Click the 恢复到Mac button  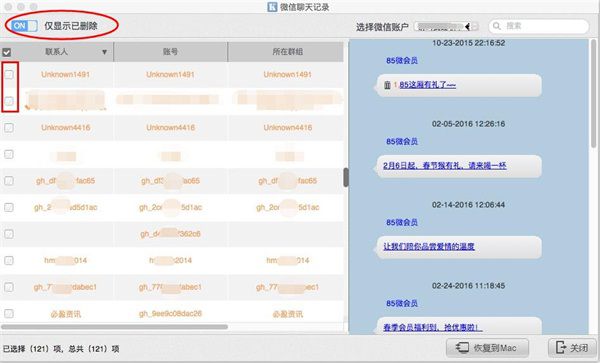(x=487, y=348)
